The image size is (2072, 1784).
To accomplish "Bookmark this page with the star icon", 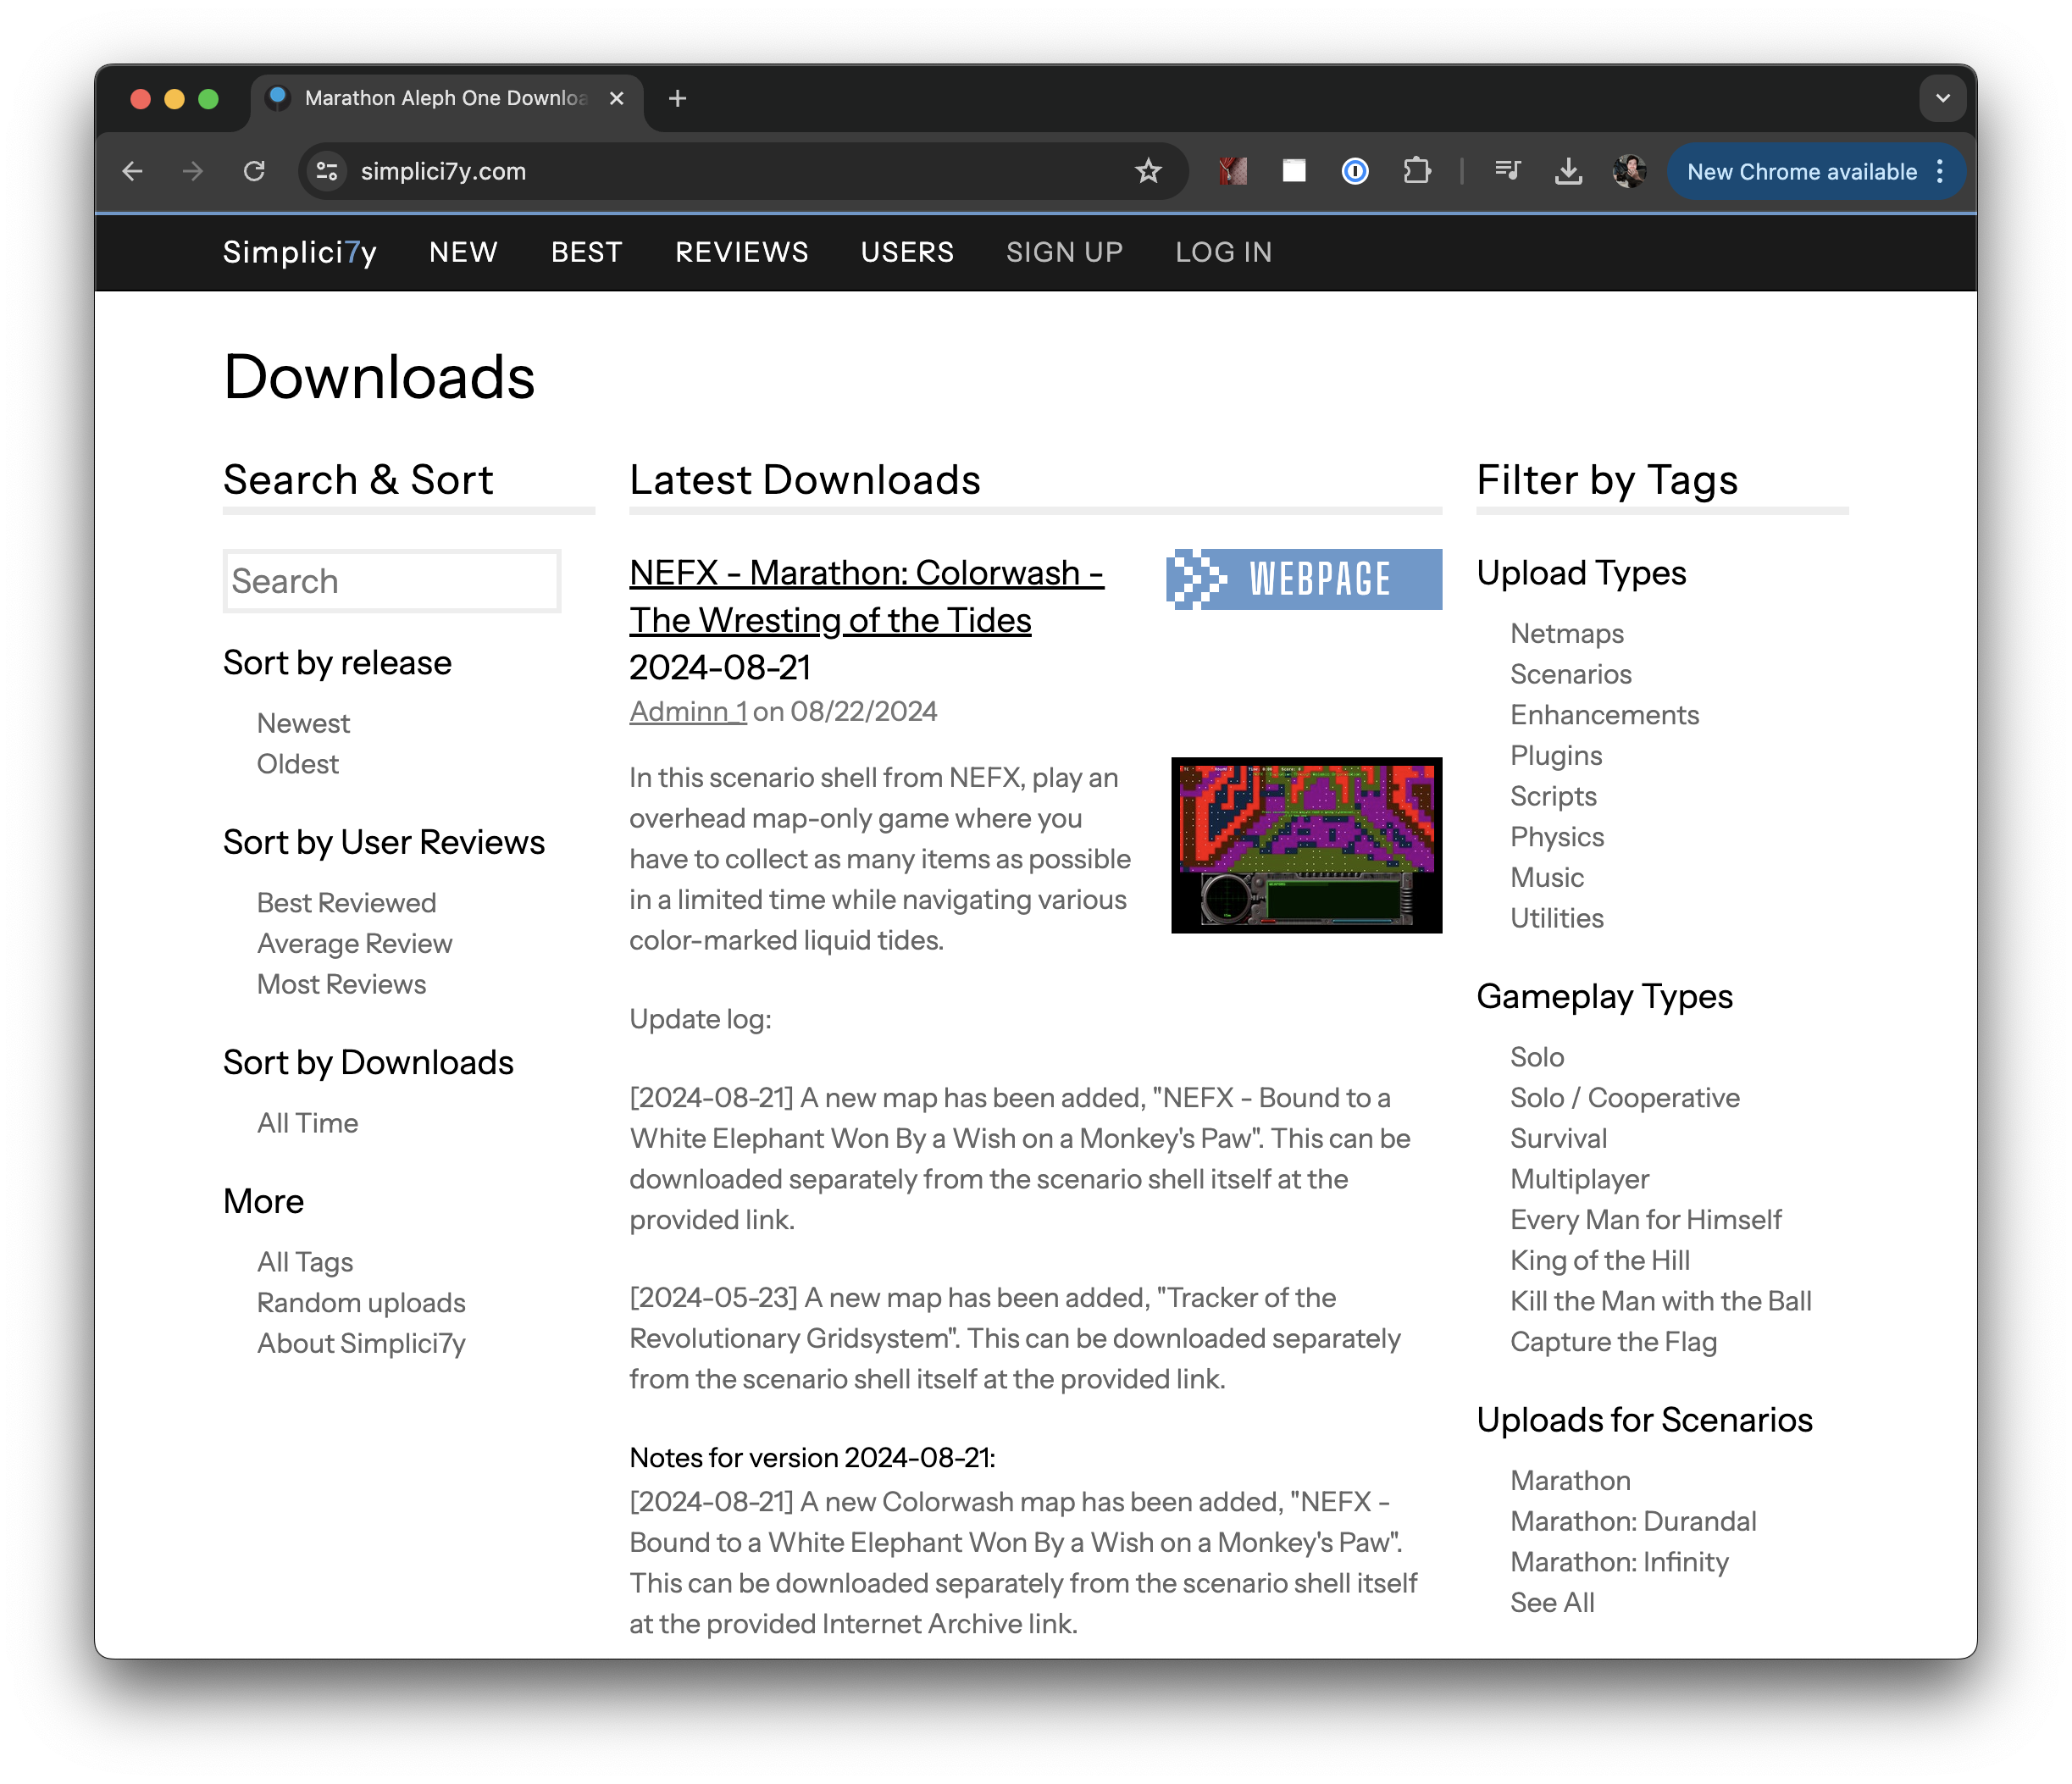I will 1148,171.
